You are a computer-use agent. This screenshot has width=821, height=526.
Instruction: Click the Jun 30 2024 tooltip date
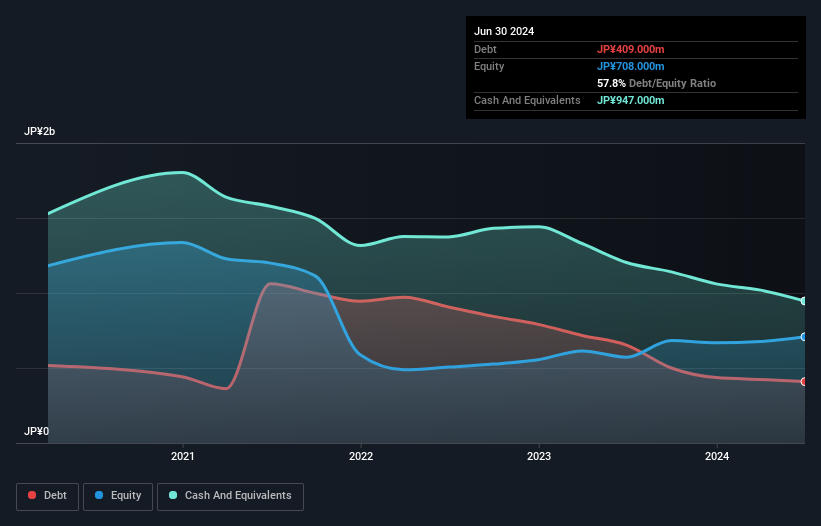(504, 31)
